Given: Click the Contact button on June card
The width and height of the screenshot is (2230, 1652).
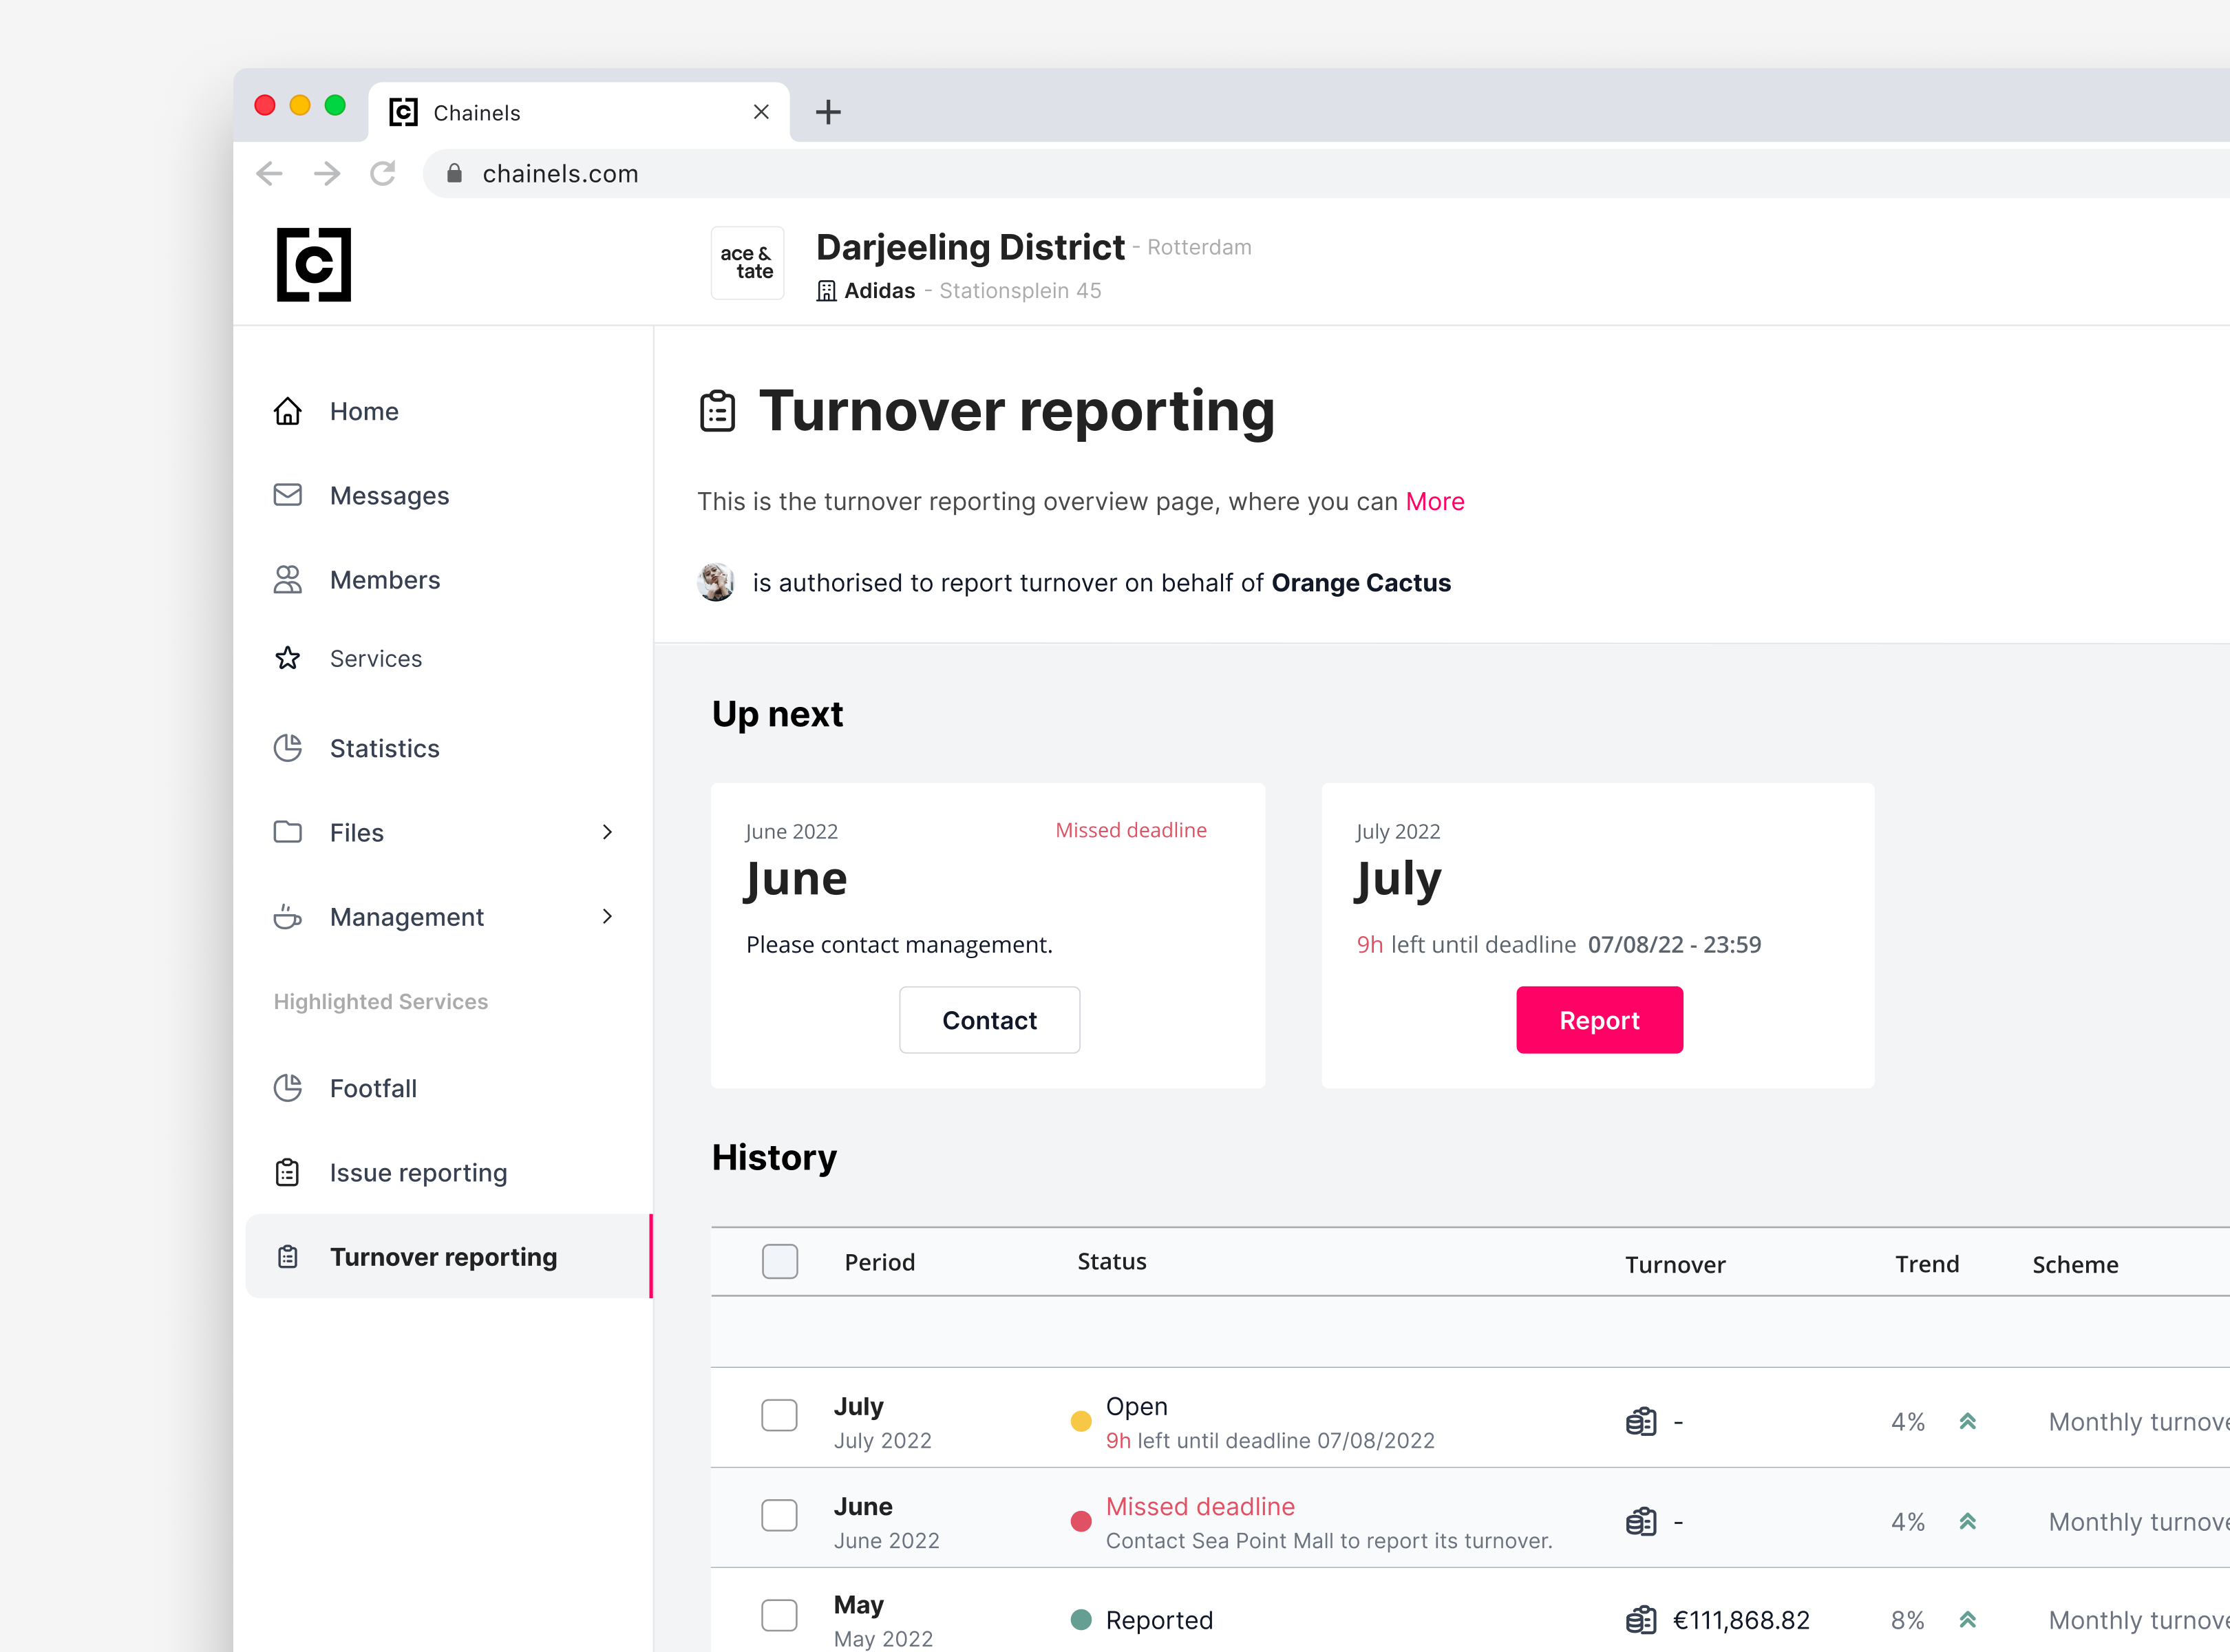Looking at the screenshot, I should [x=989, y=1020].
